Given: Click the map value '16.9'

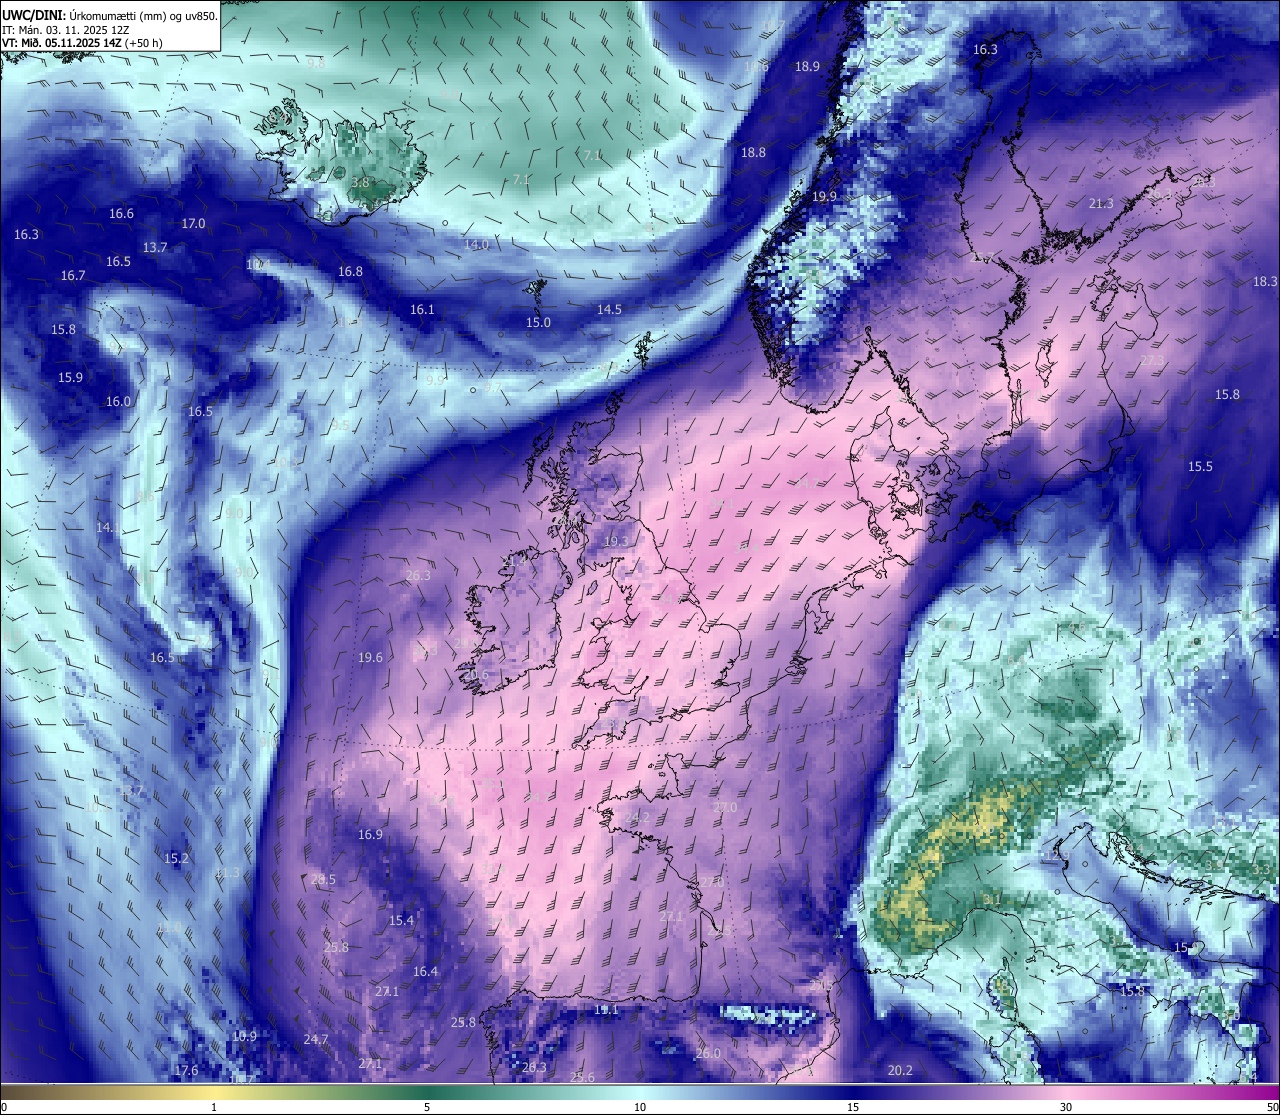Looking at the screenshot, I should (x=370, y=834).
